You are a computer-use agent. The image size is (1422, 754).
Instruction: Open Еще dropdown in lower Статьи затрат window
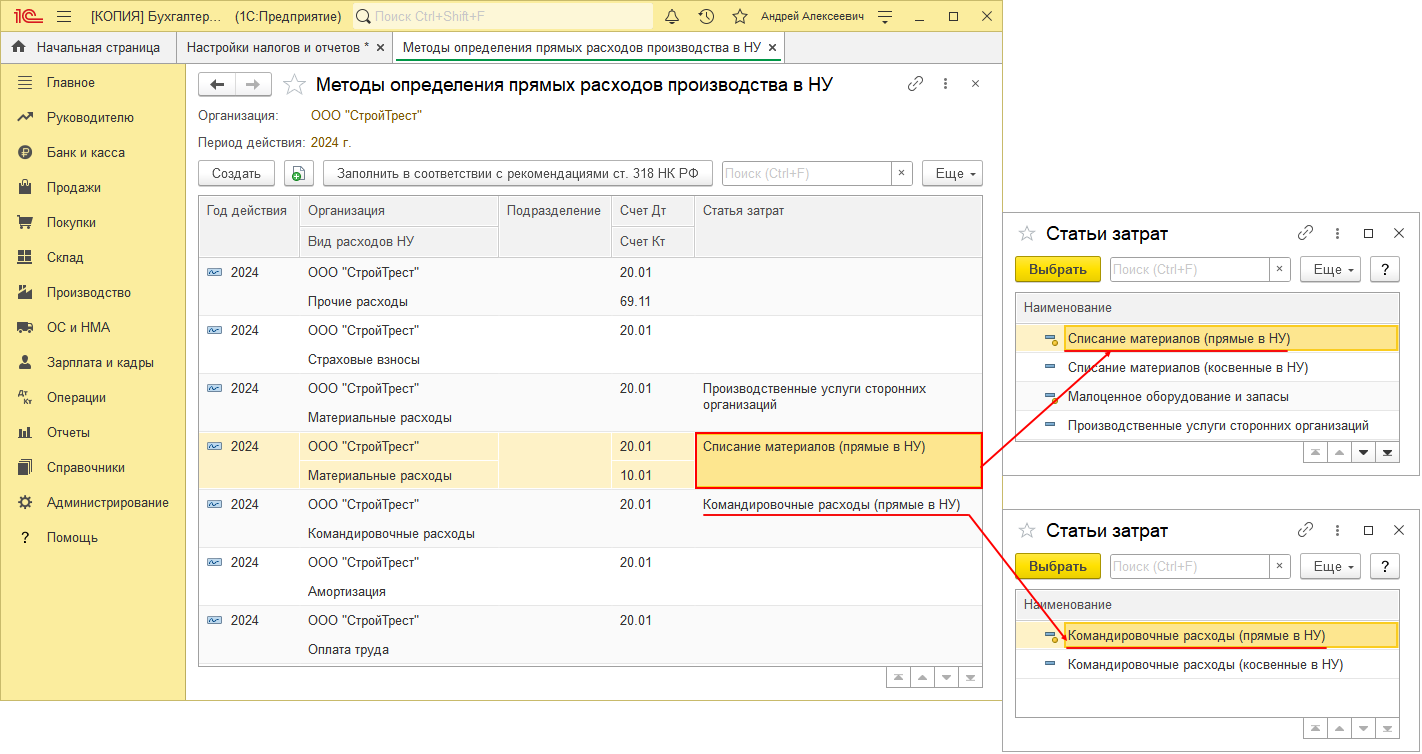pos(1330,566)
